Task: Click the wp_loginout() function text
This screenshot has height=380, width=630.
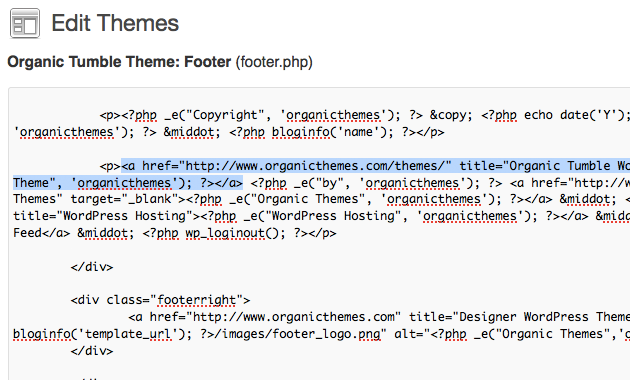Action: pos(235,233)
